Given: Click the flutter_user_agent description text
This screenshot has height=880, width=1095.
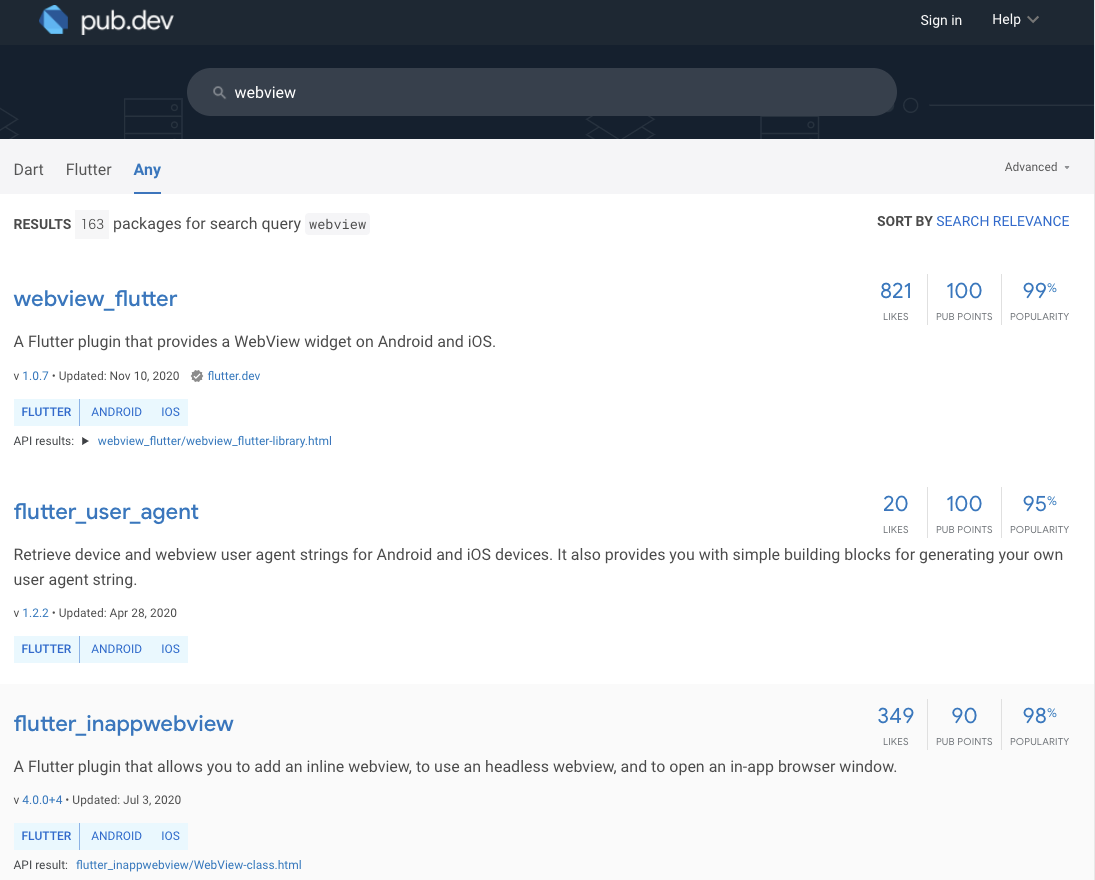Looking at the screenshot, I should [538, 567].
